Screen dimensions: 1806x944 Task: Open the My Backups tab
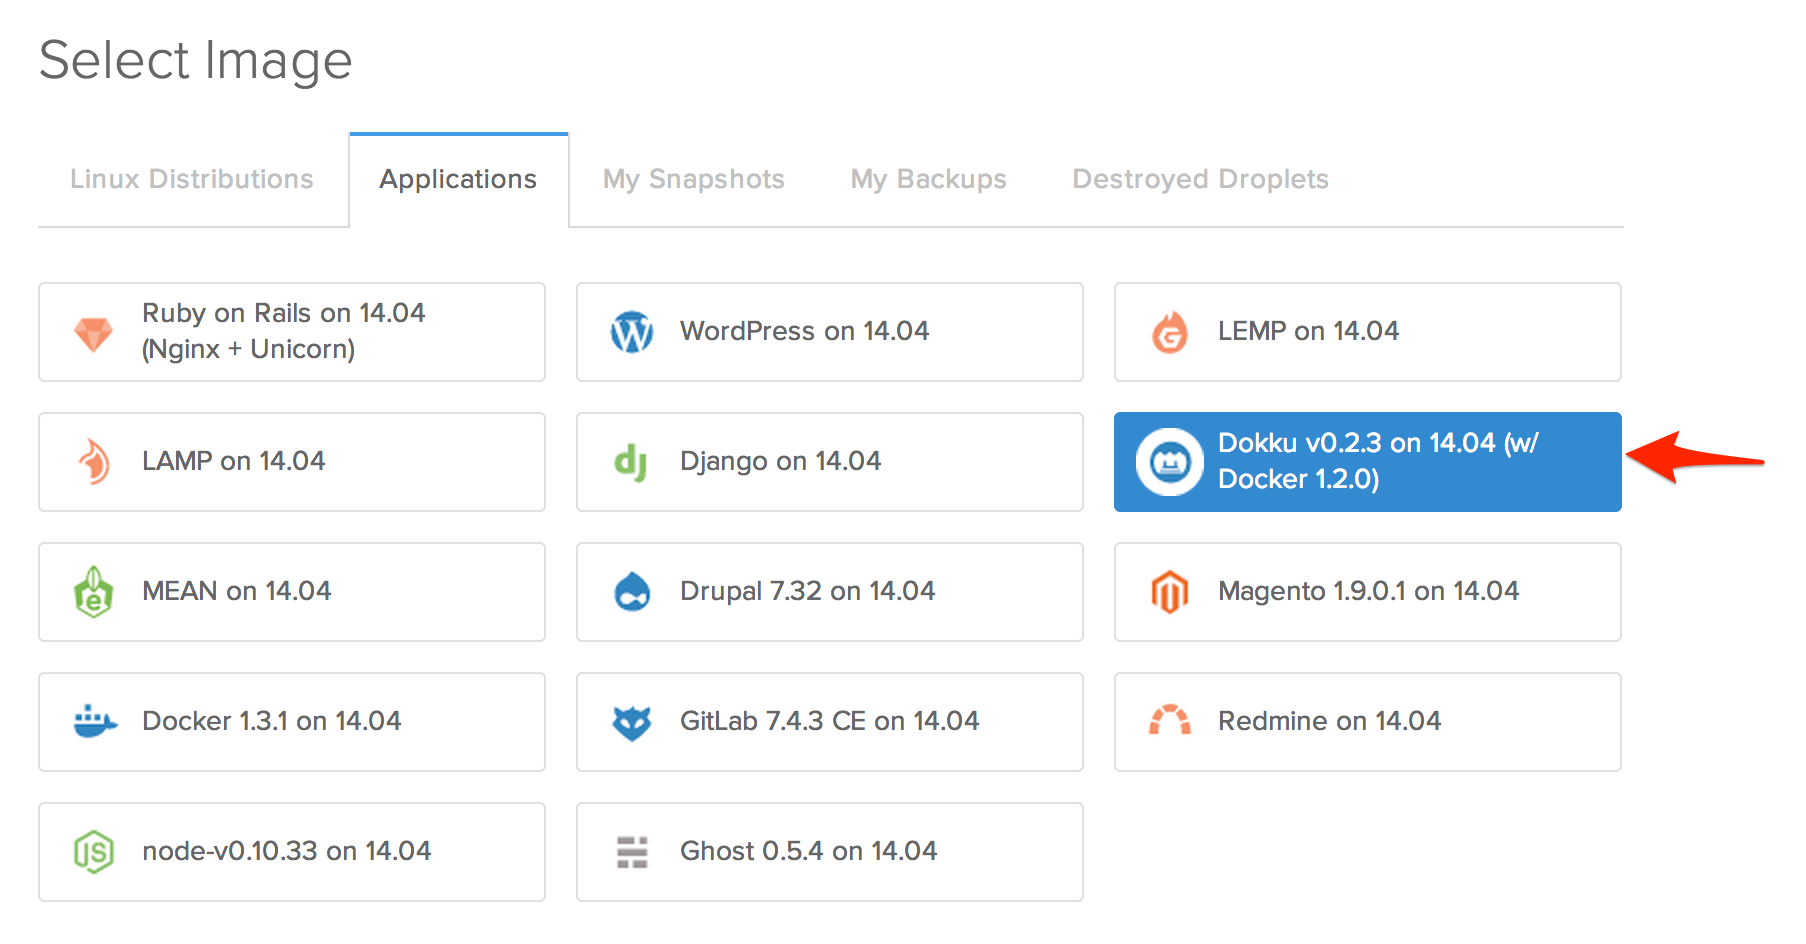929,179
